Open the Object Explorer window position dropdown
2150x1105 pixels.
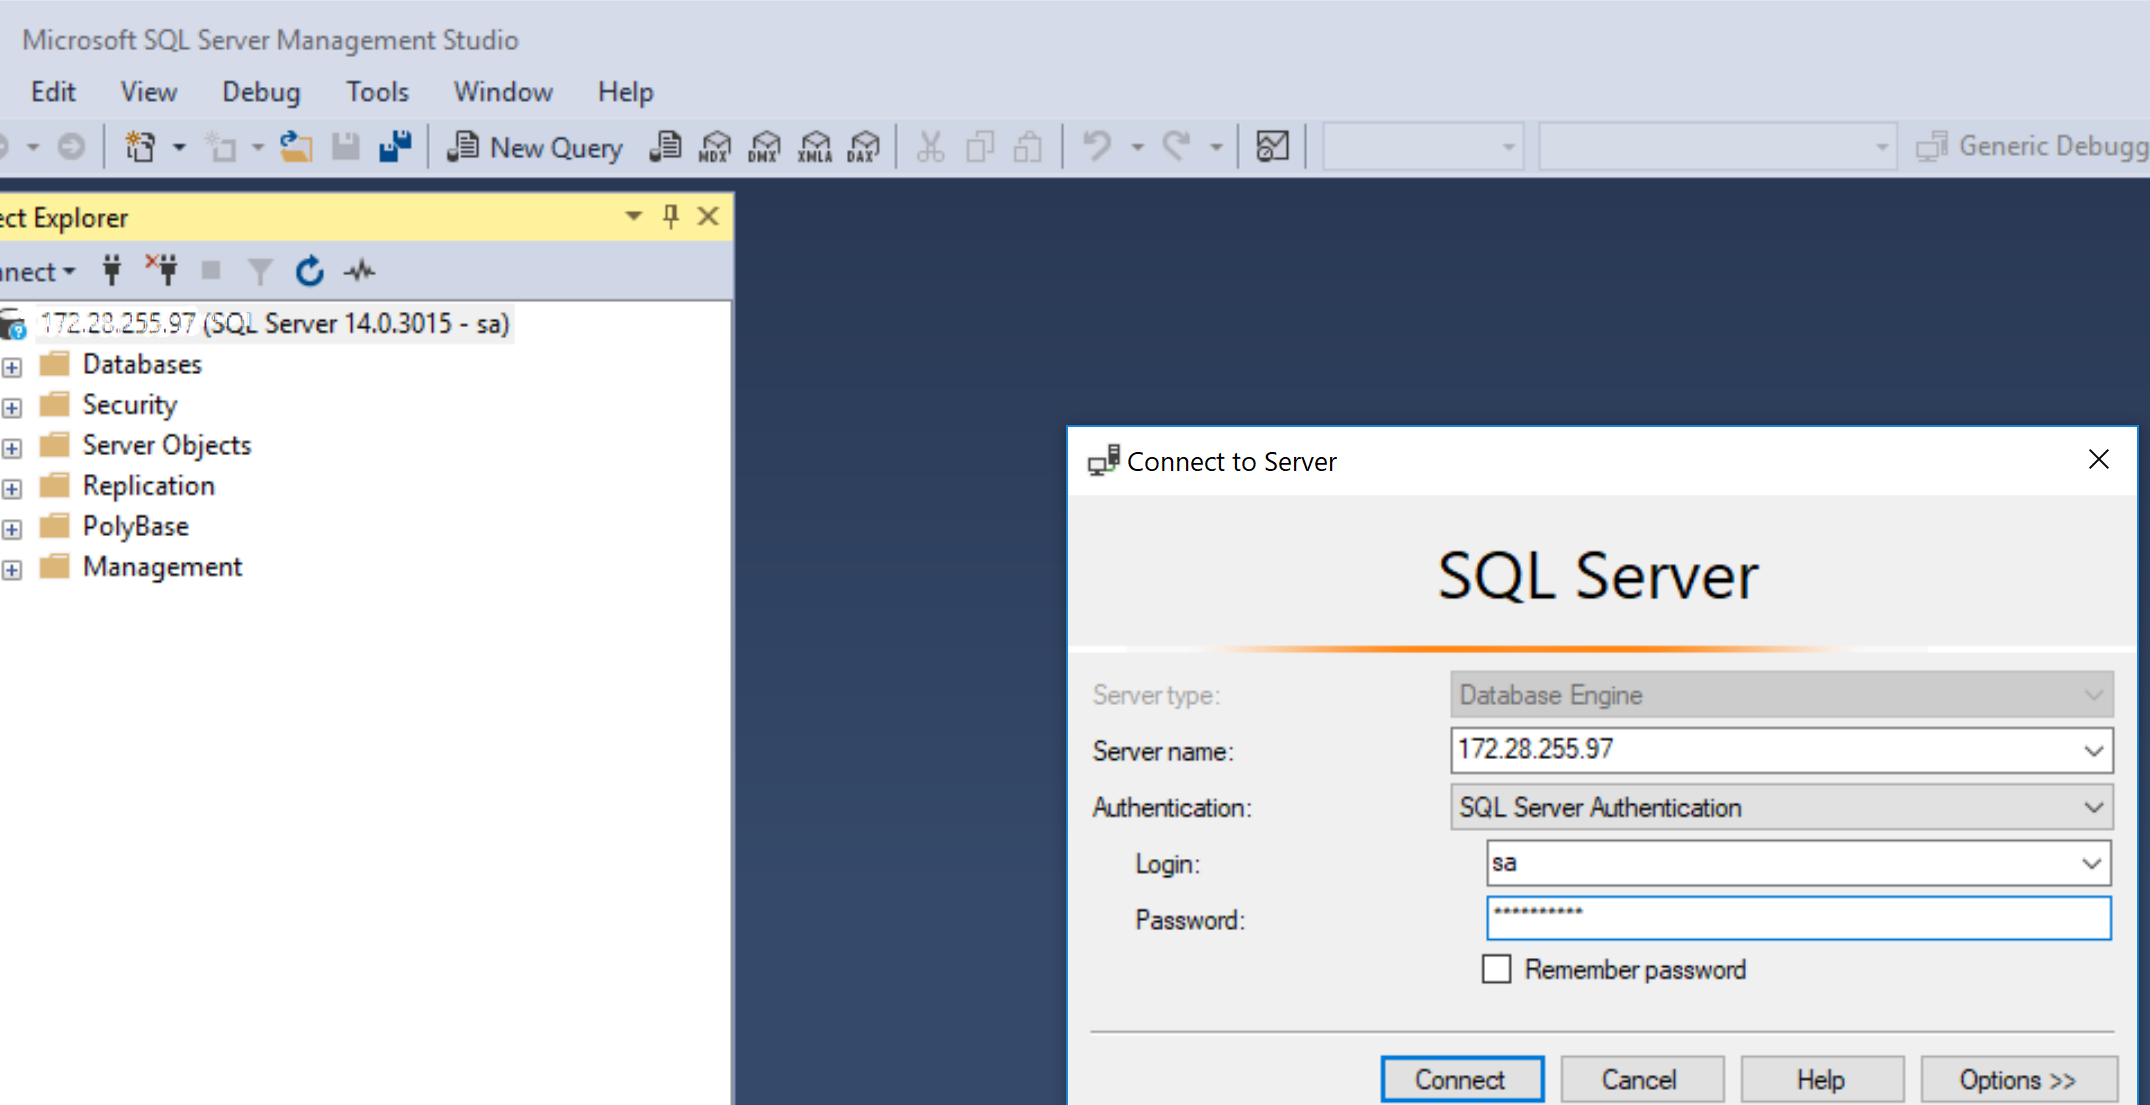click(x=633, y=216)
